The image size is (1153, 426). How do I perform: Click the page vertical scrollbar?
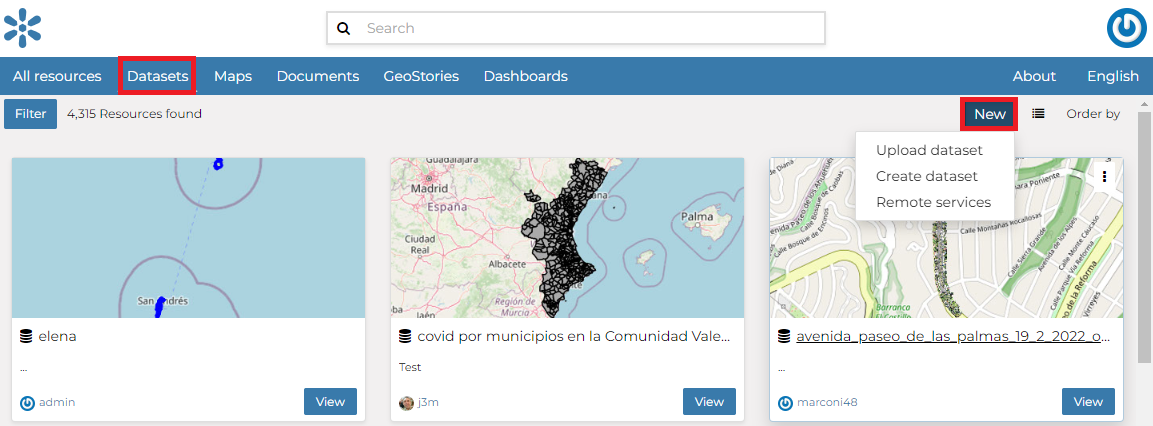(x=1143, y=238)
